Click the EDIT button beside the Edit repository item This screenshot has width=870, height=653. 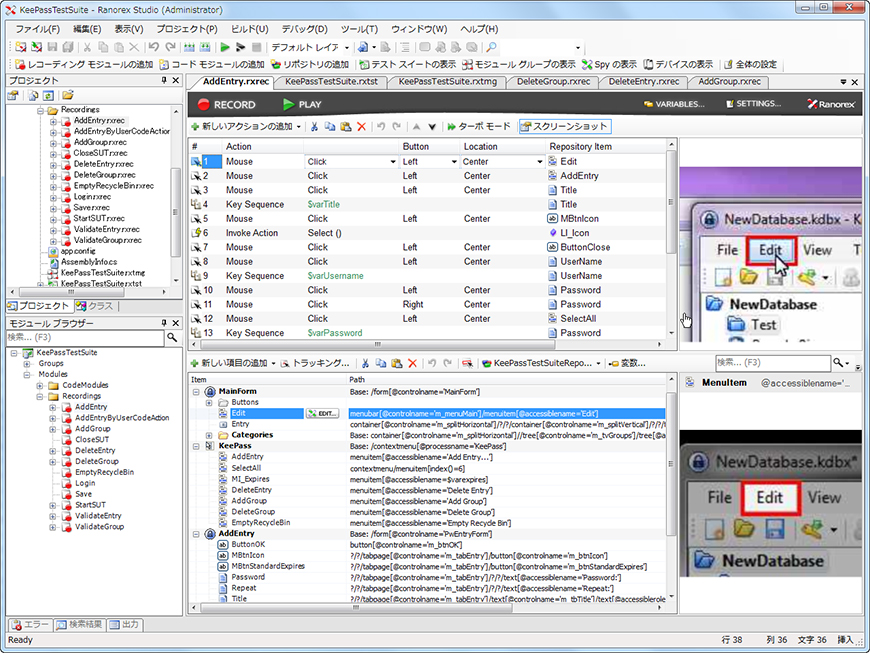pos(322,413)
